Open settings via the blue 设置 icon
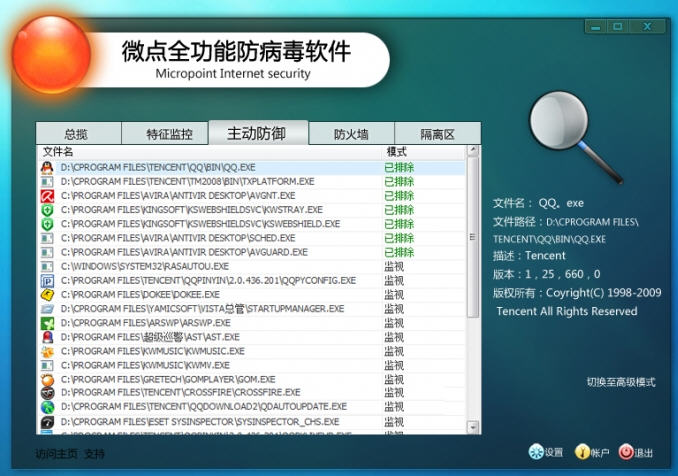This screenshot has width=678, height=476. coord(536,452)
